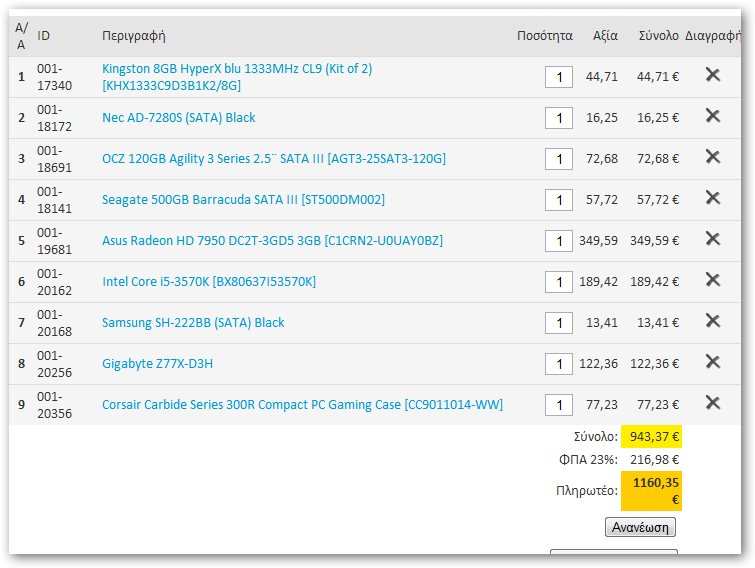Open the Kingston 8GB HyperX blu product link

click(237, 77)
